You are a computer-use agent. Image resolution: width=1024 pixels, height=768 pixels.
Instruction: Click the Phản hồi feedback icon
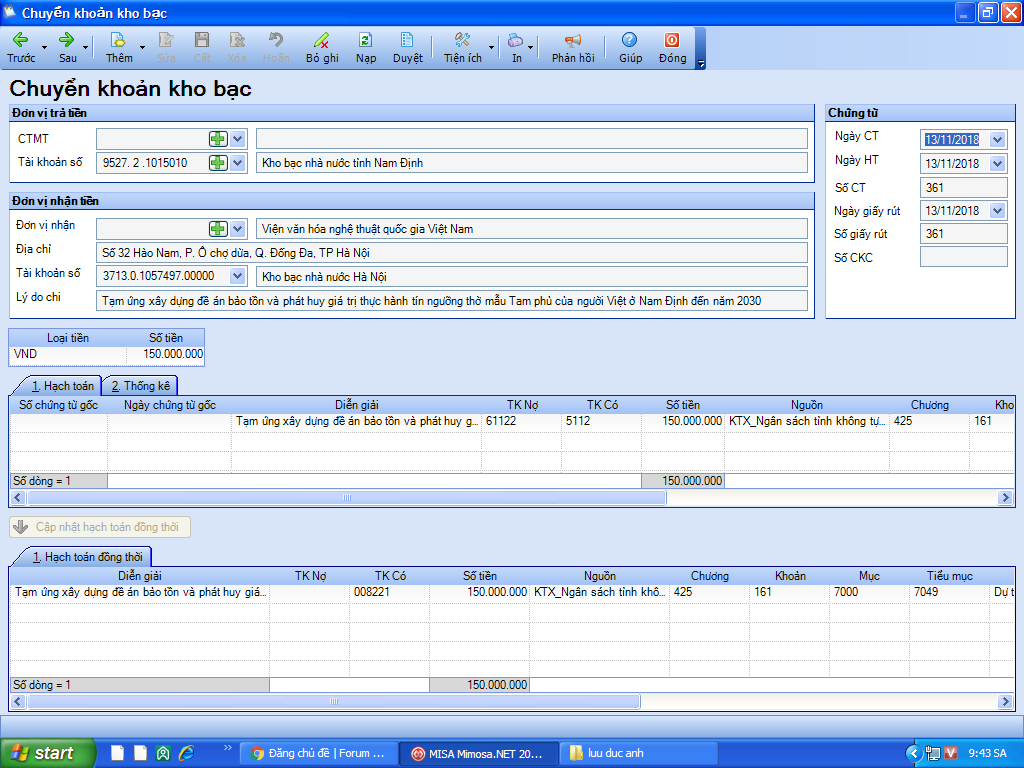click(x=573, y=40)
